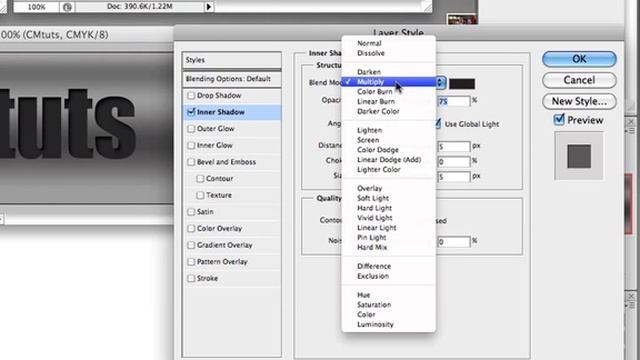Enable the Bevel and Emboss checkbox

pos(191,162)
